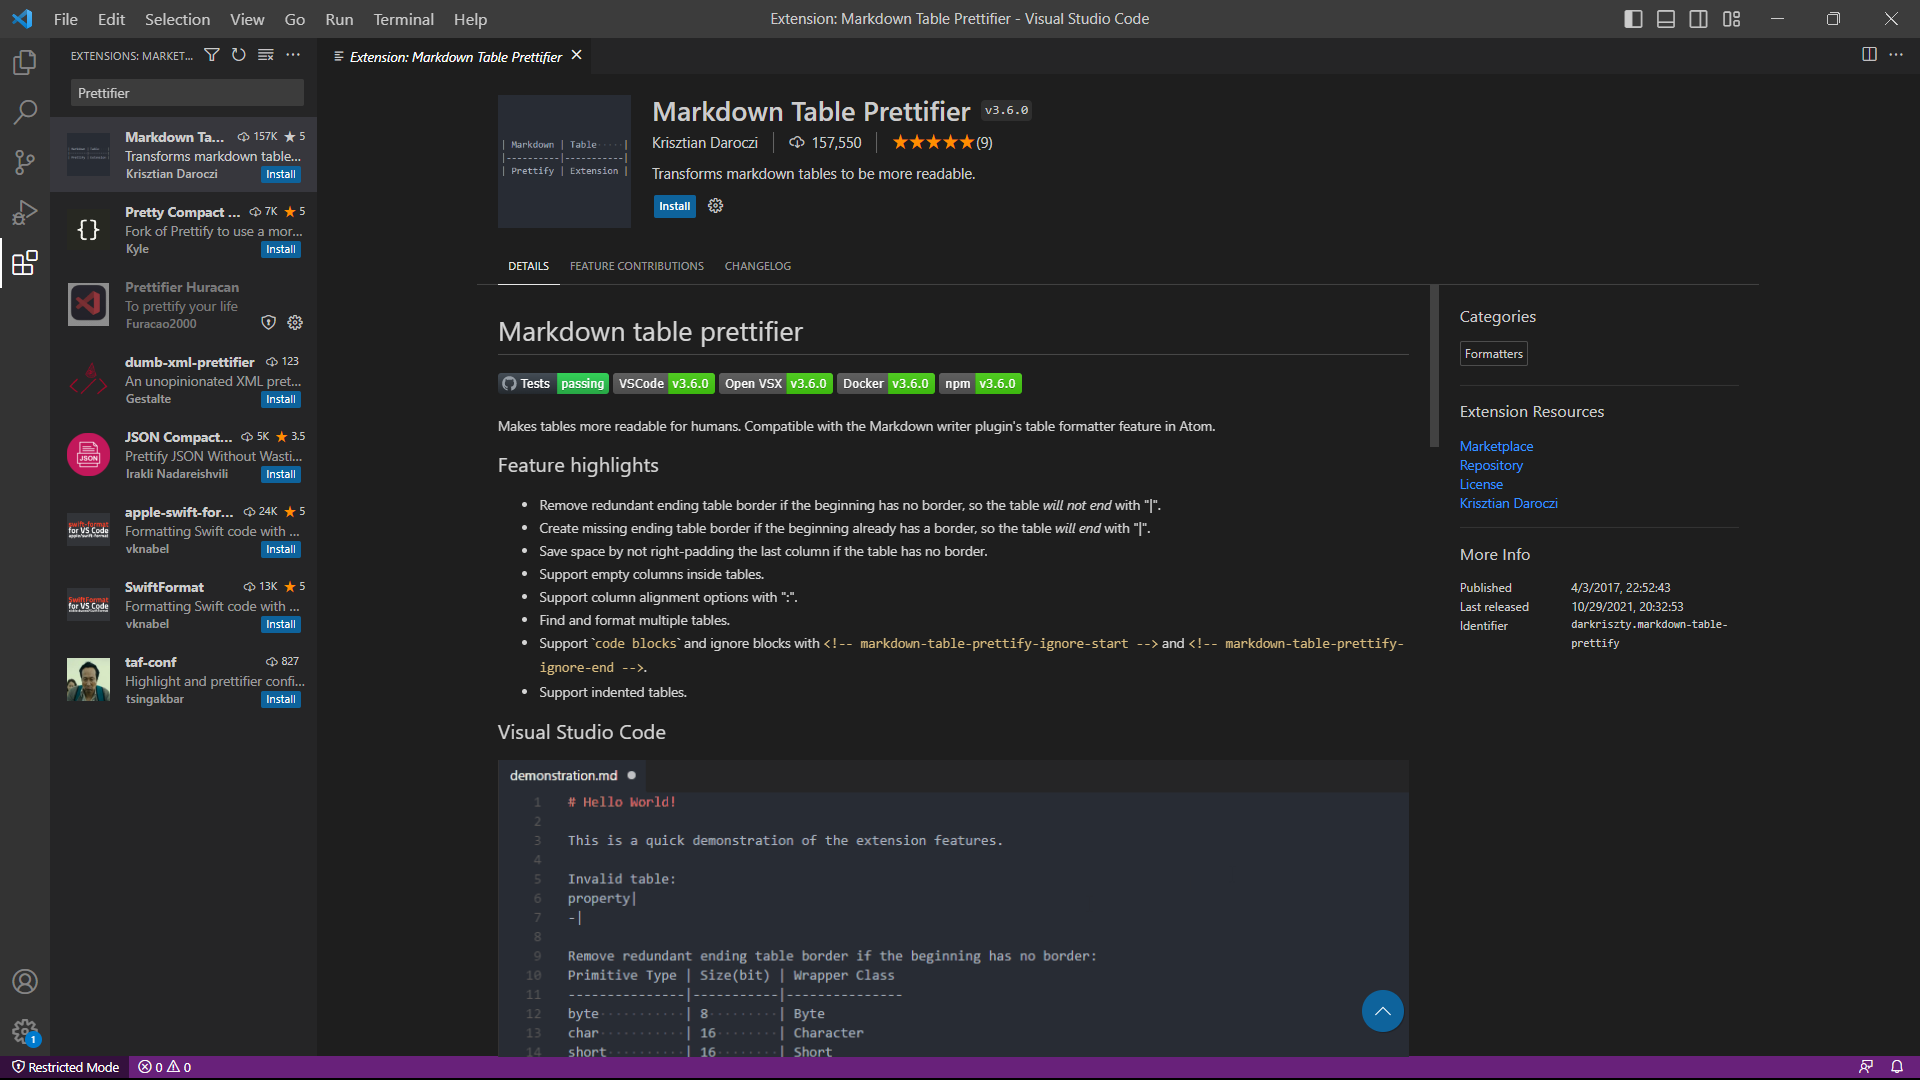Open the Accounts menu icon

pos(25,982)
